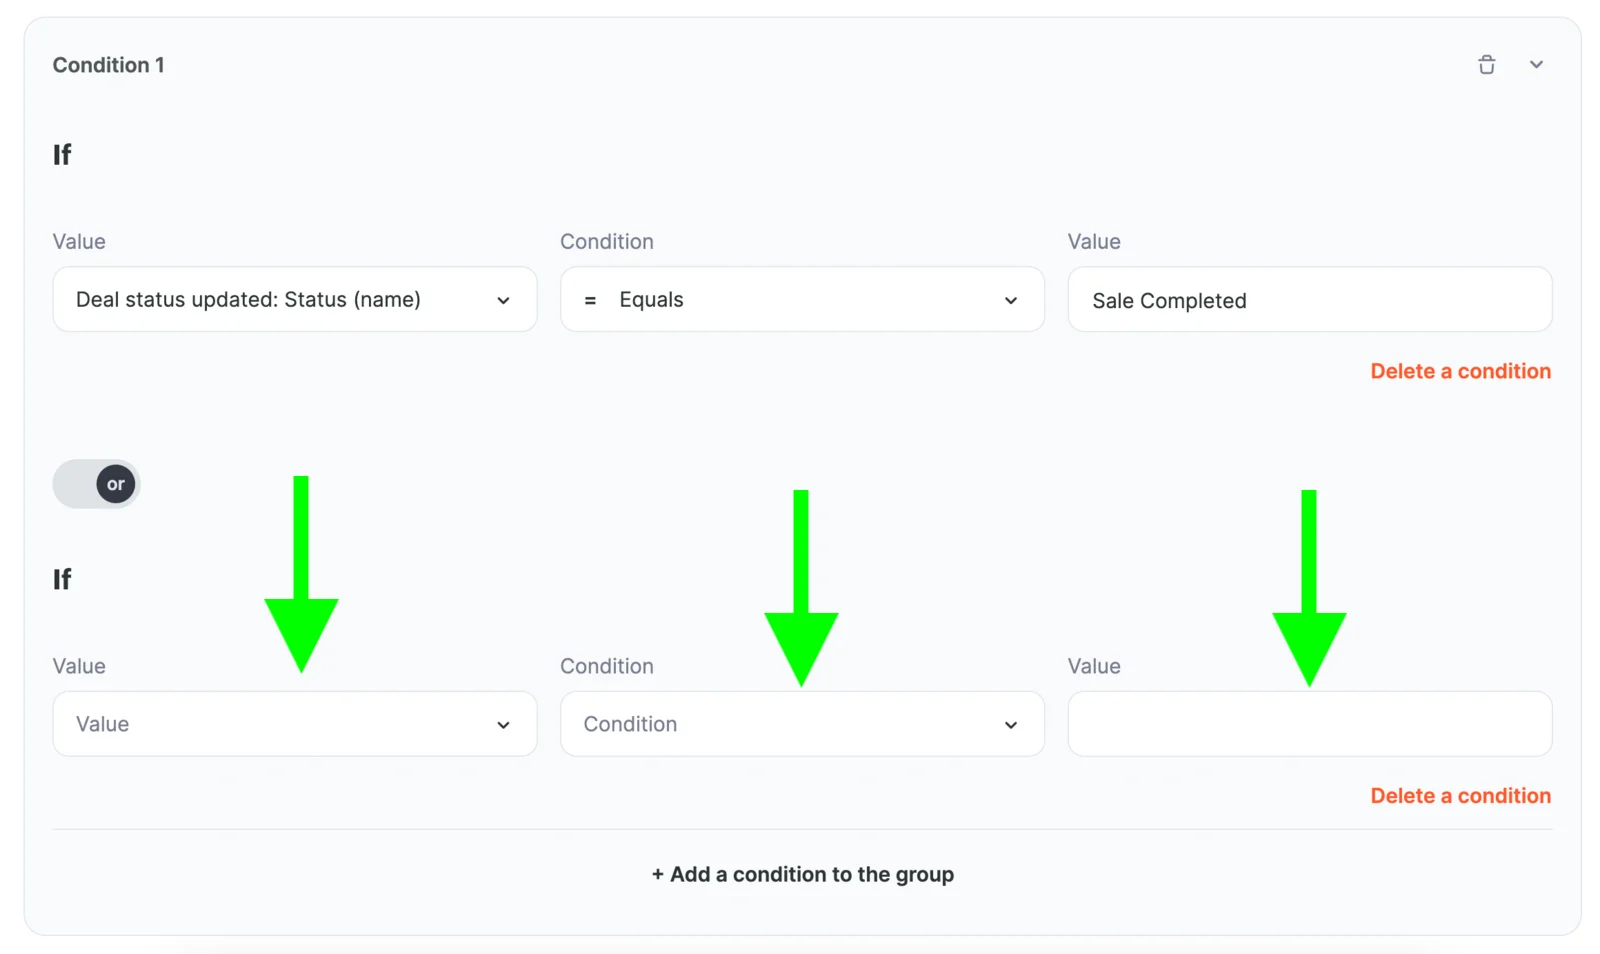Click the 'or' pill on the connector toggle
The image size is (1600, 954).
click(115, 483)
